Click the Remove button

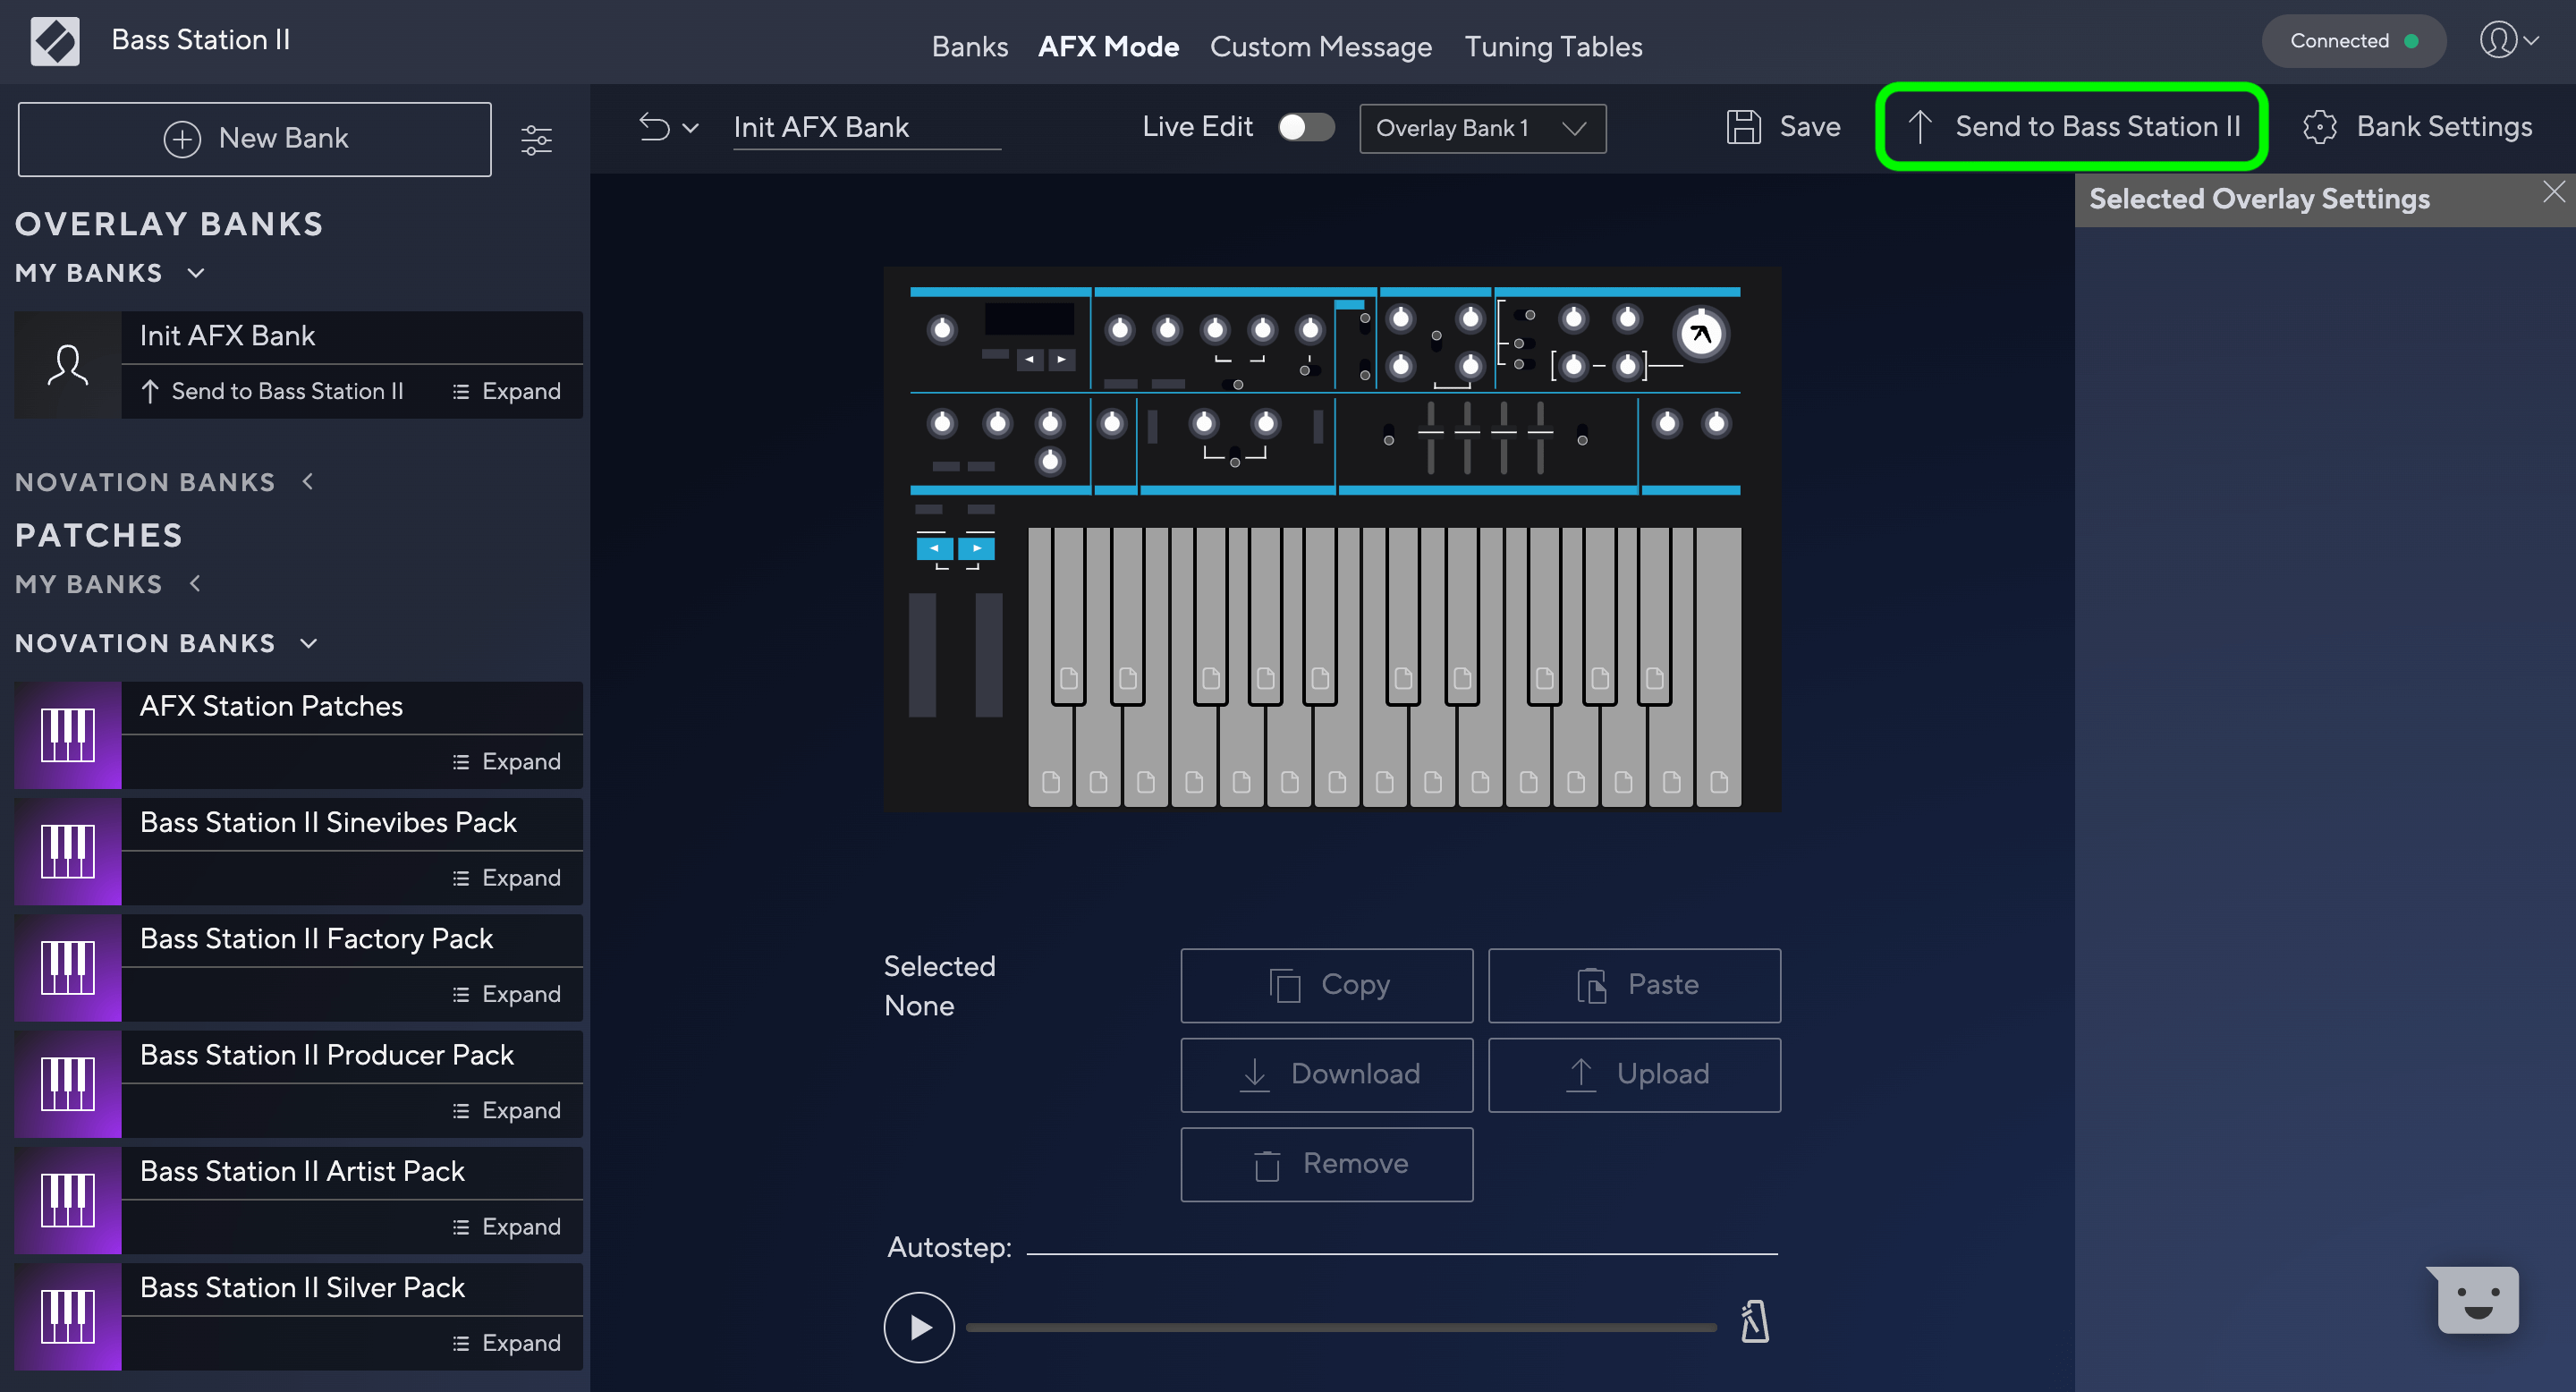pyautogui.click(x=1326, y=1164)
